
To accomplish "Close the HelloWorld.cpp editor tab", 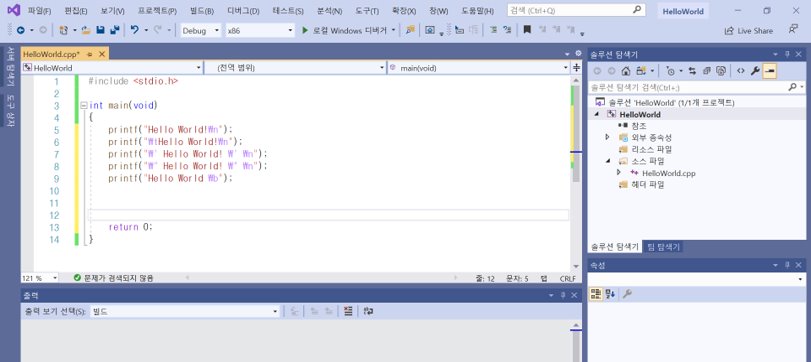I will [x=102, y=54].
